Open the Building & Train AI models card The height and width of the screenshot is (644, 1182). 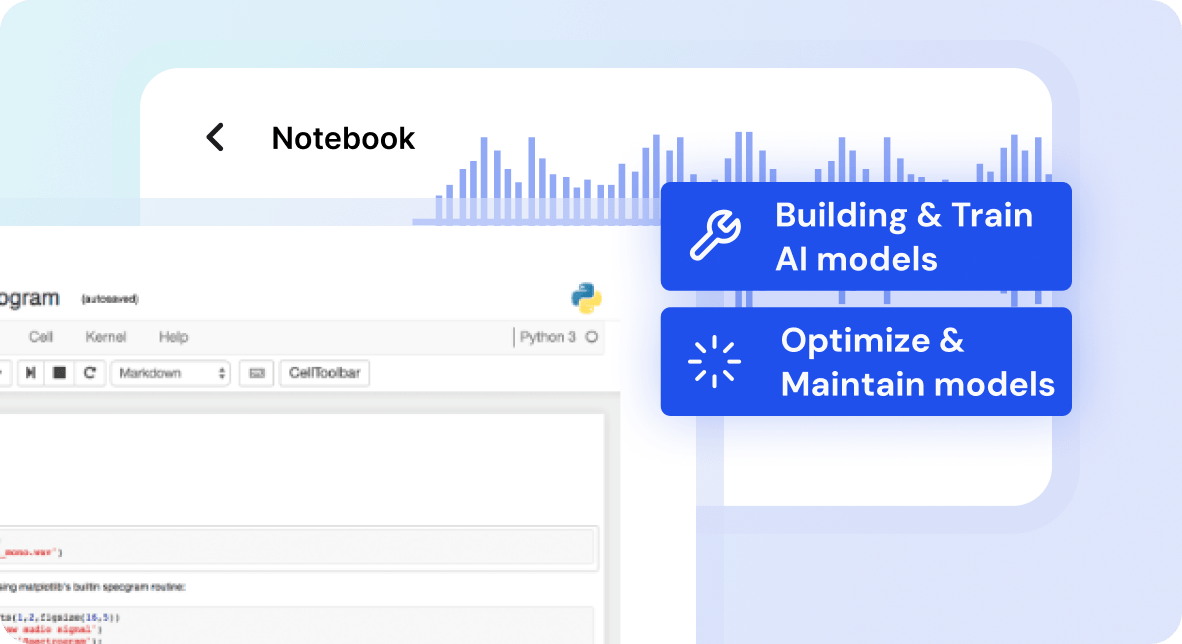pyautogui.click(x=866, y=236)
